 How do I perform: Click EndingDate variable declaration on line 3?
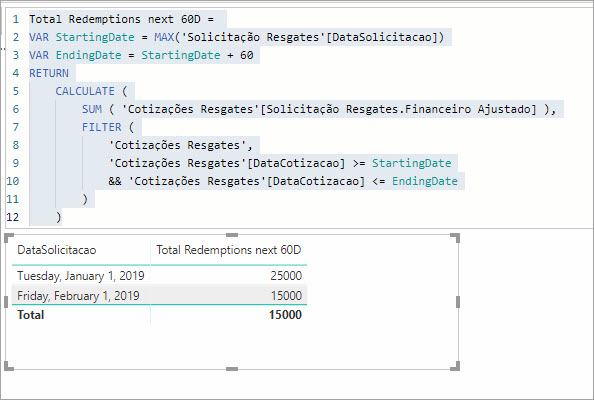(x=89, y=55)
